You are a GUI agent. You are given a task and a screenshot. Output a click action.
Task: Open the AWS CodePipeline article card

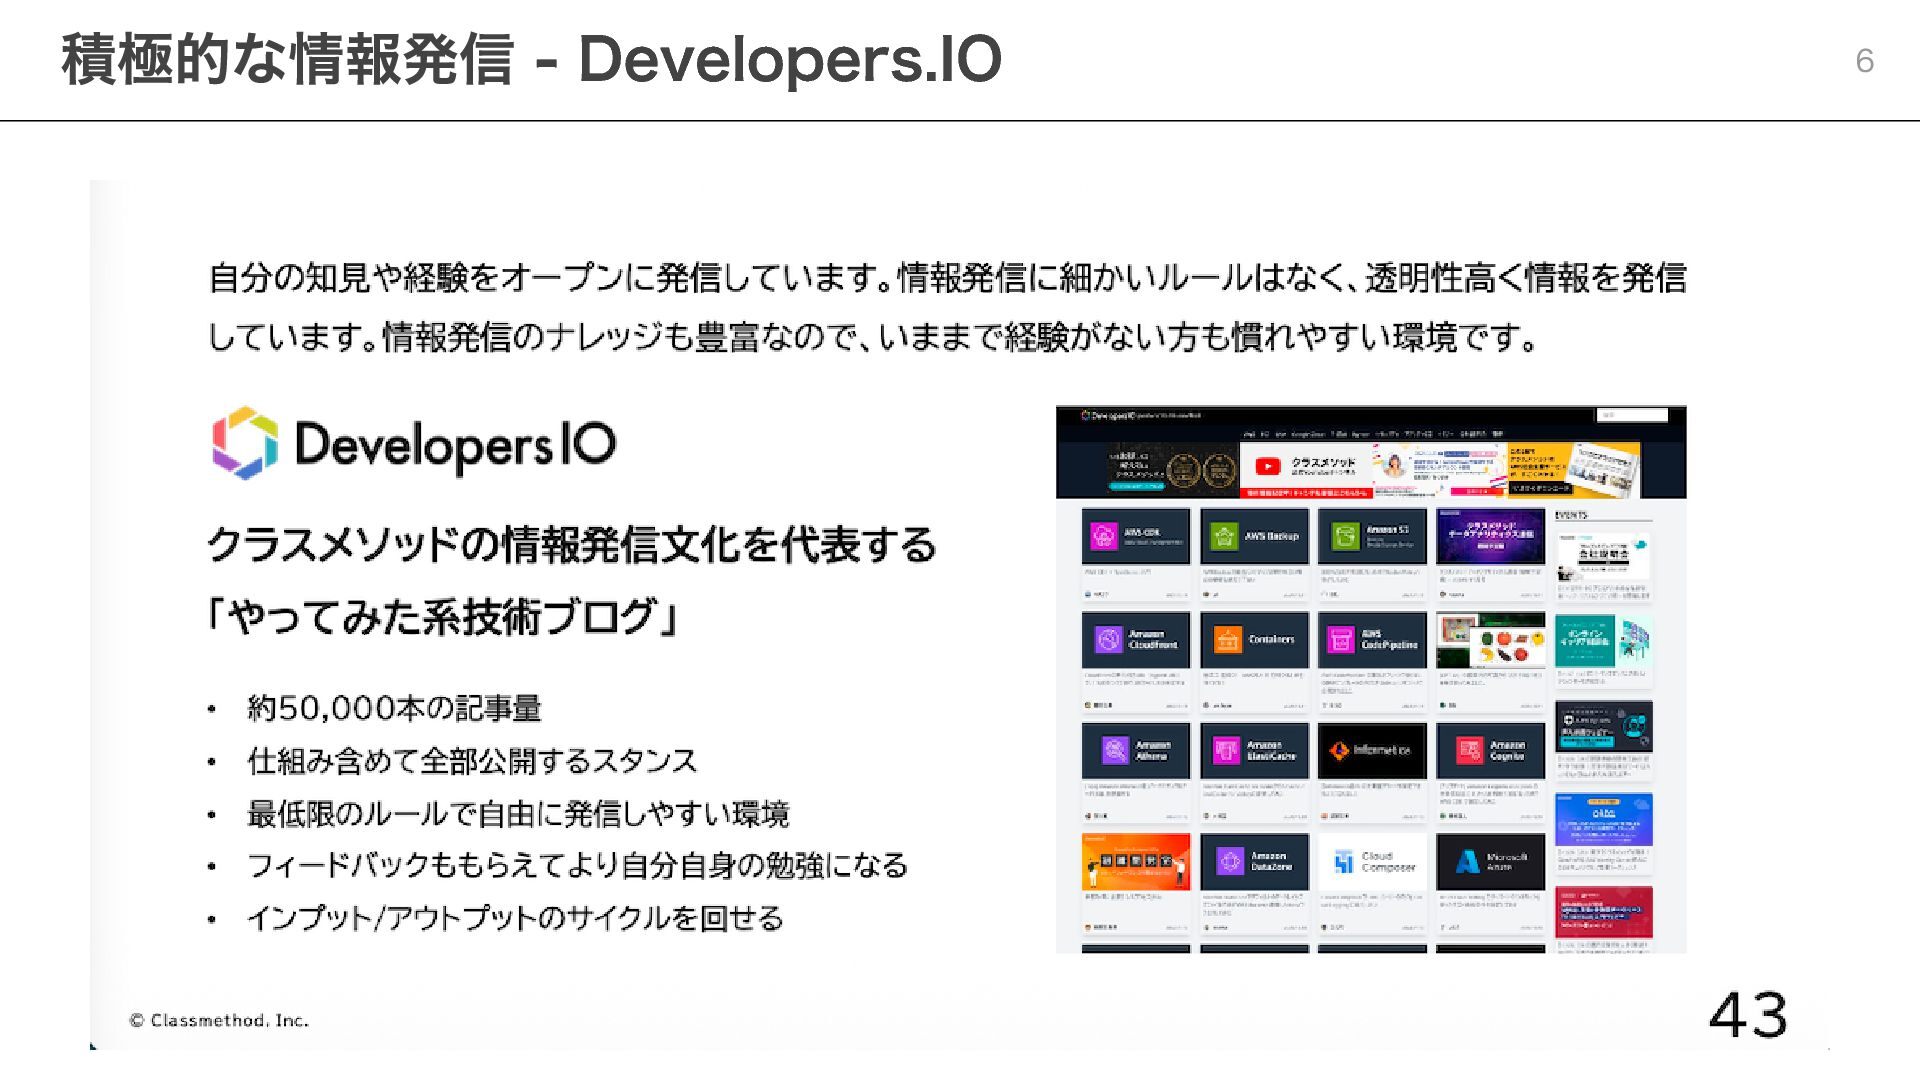coord(1372,640)
